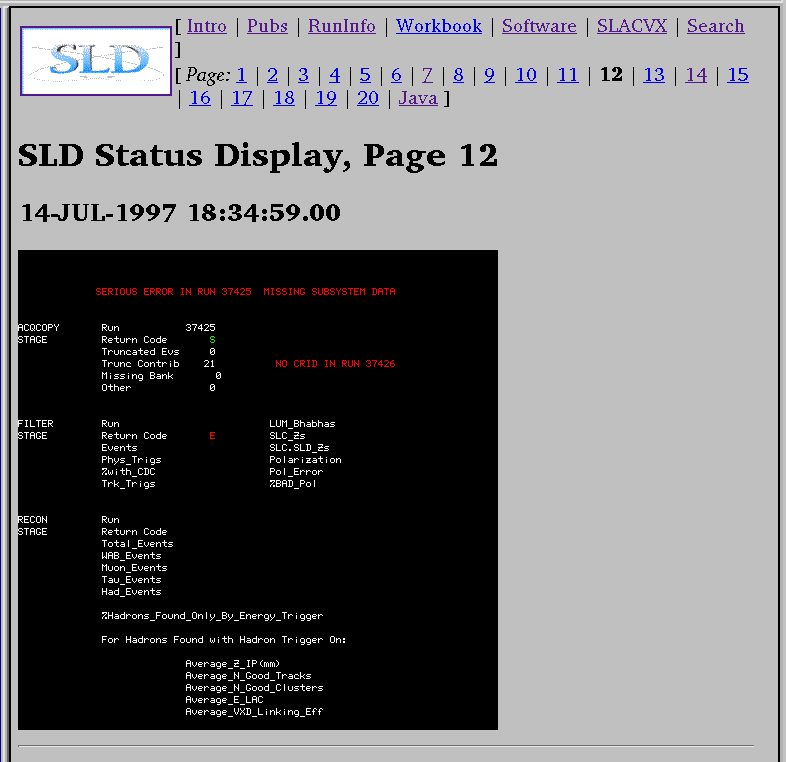The image size is (786, 762).
Task: Click the black status display image
Action: 257,489
